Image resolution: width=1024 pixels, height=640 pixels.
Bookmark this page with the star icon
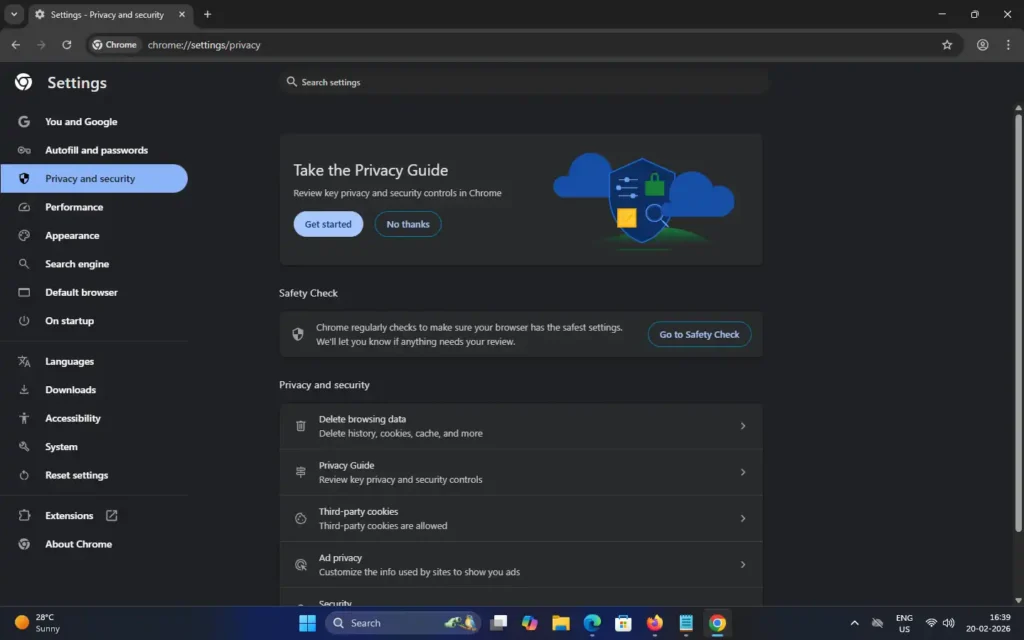(947, 45)
